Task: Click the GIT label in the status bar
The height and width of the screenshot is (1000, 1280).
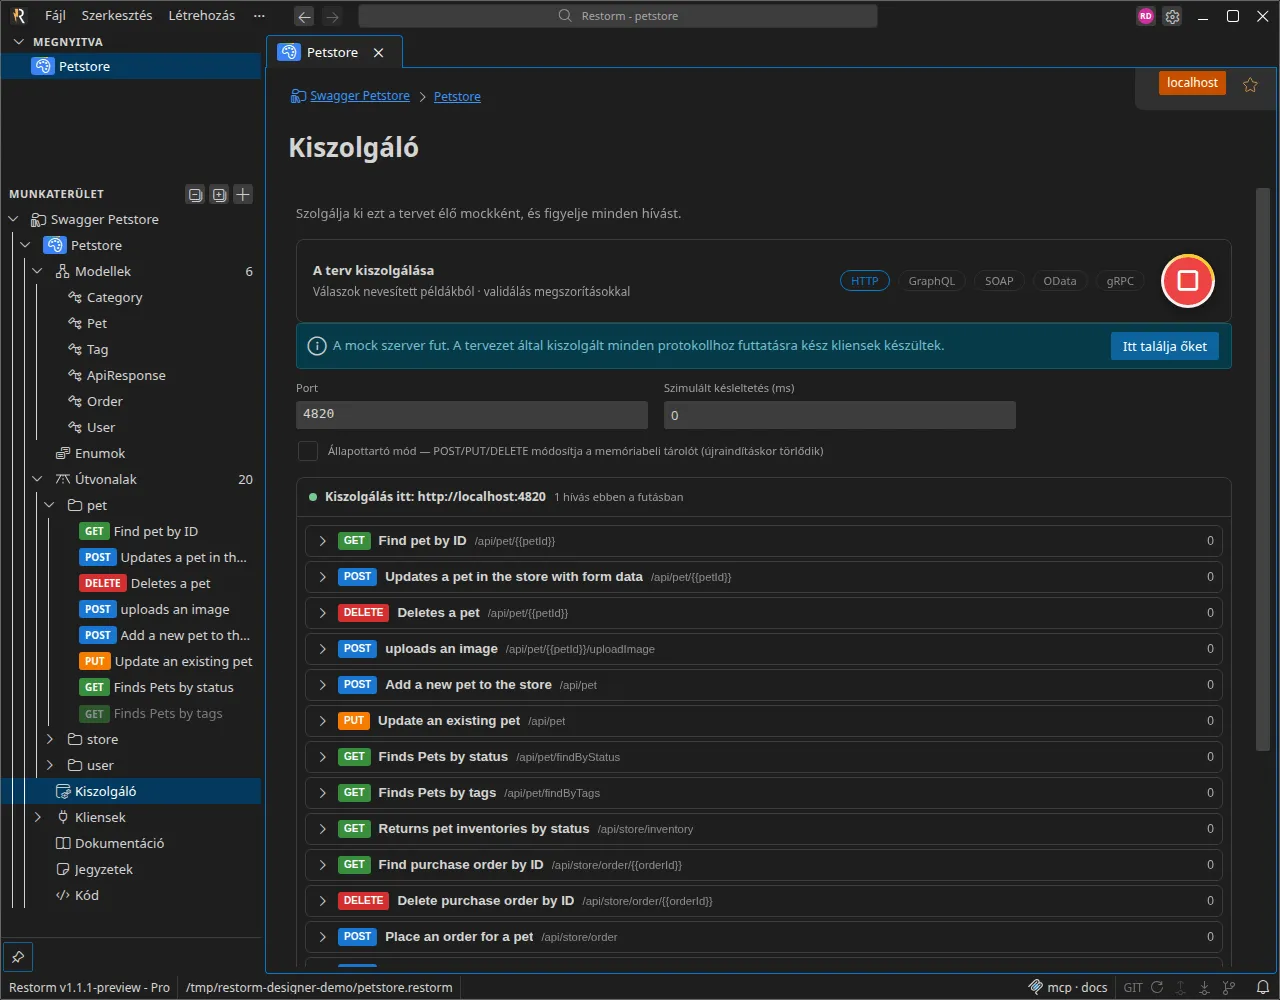Action: click(x=1133, y=987)
